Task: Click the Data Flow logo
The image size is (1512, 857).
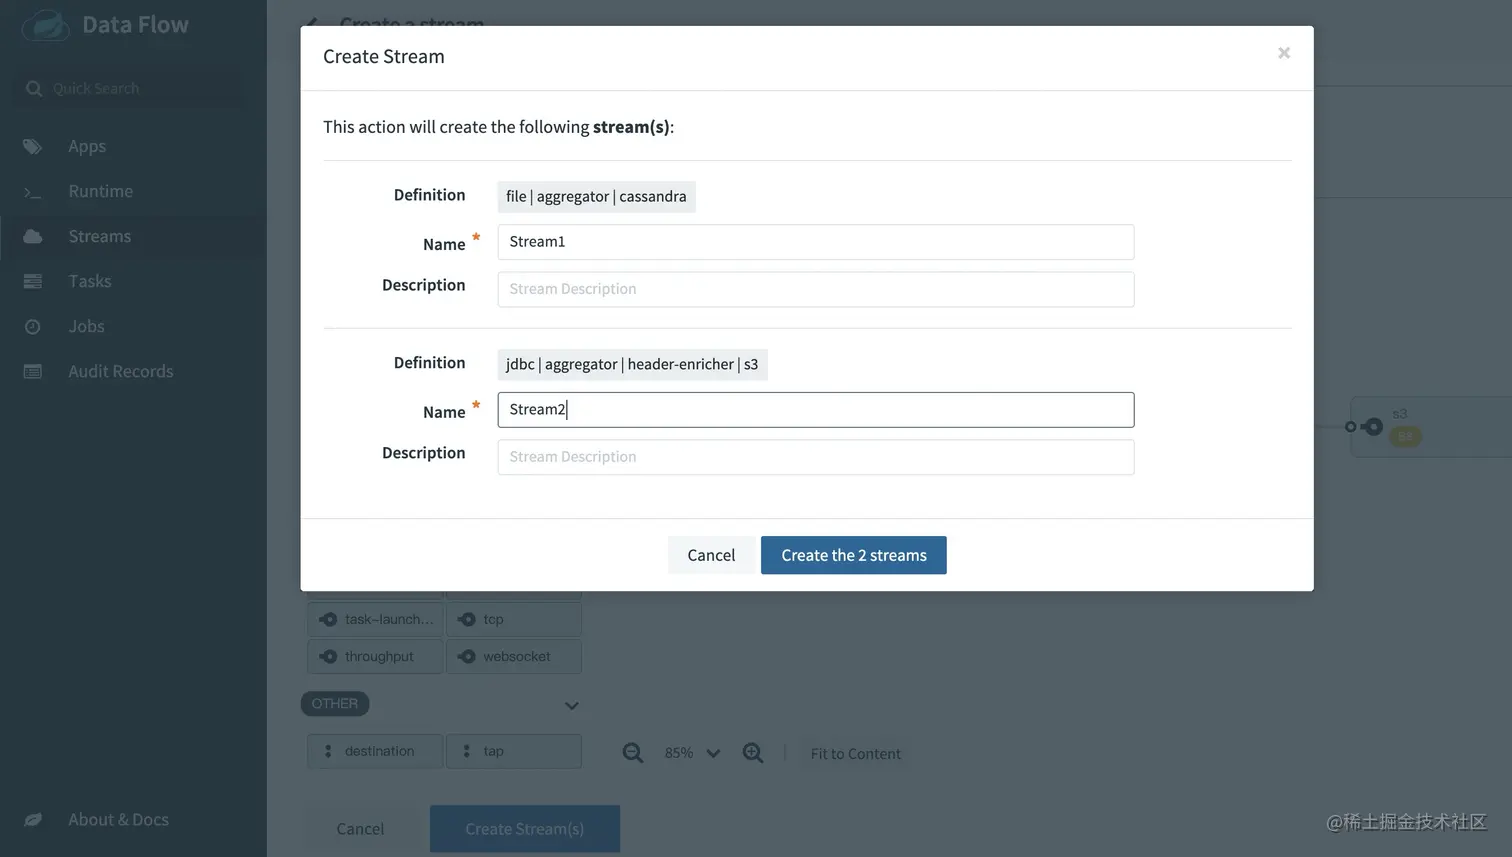Action: coord(47,25)
